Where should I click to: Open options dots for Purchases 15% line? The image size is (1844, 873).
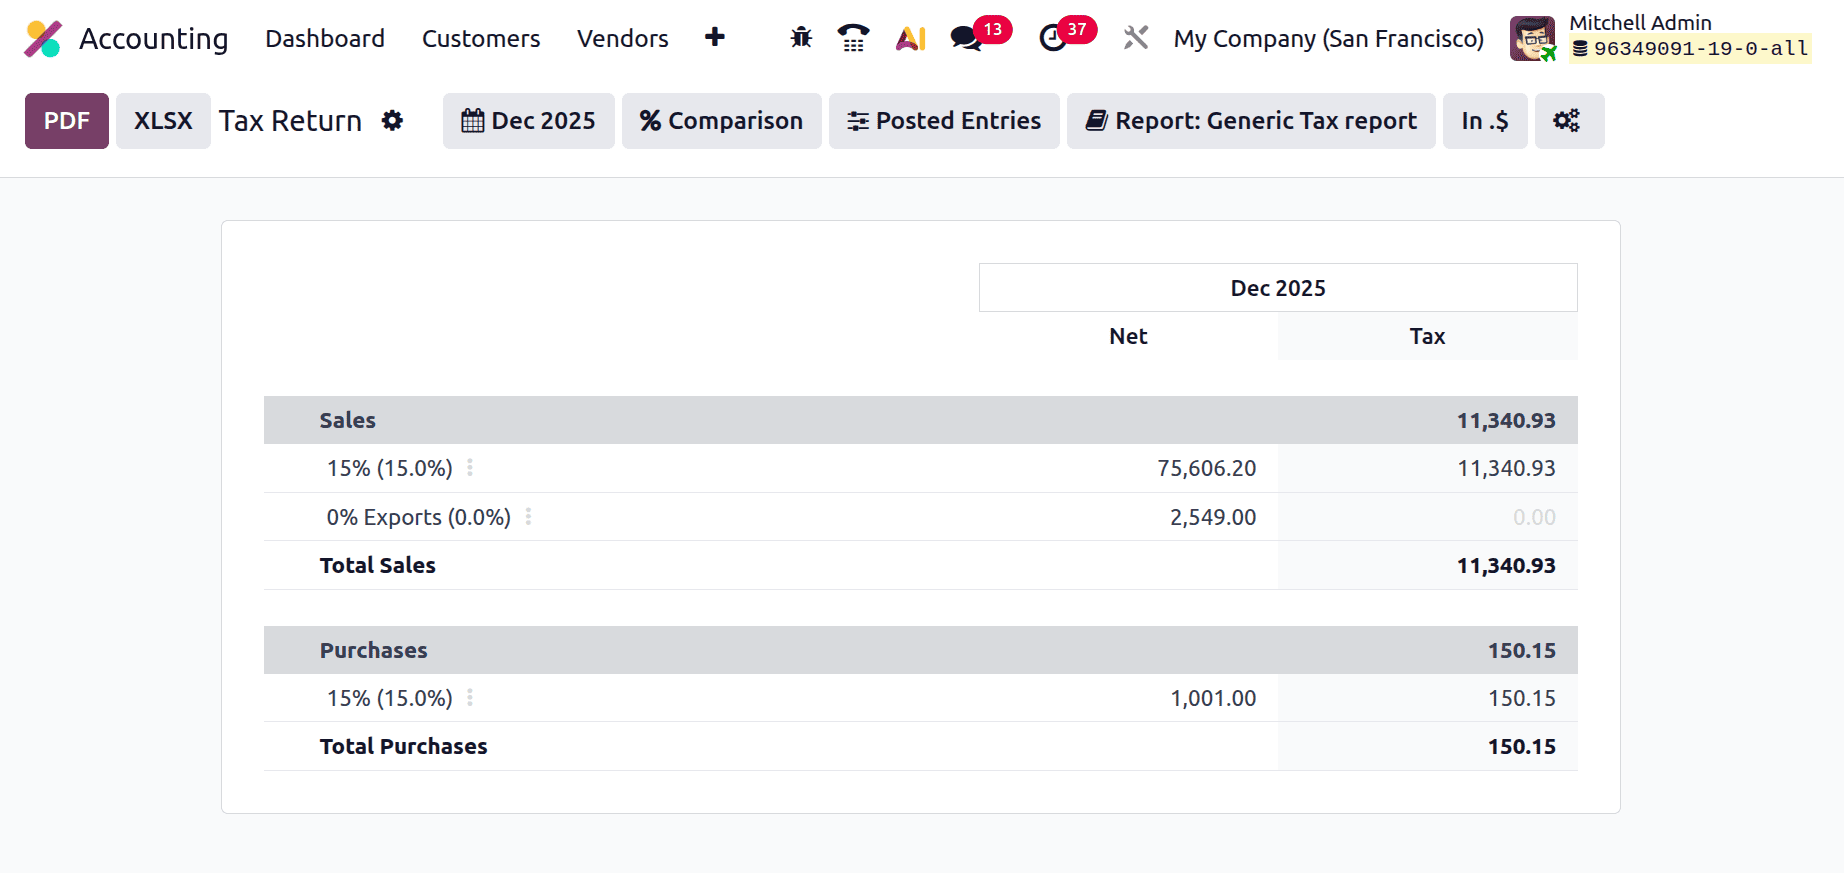pos(470,698)
